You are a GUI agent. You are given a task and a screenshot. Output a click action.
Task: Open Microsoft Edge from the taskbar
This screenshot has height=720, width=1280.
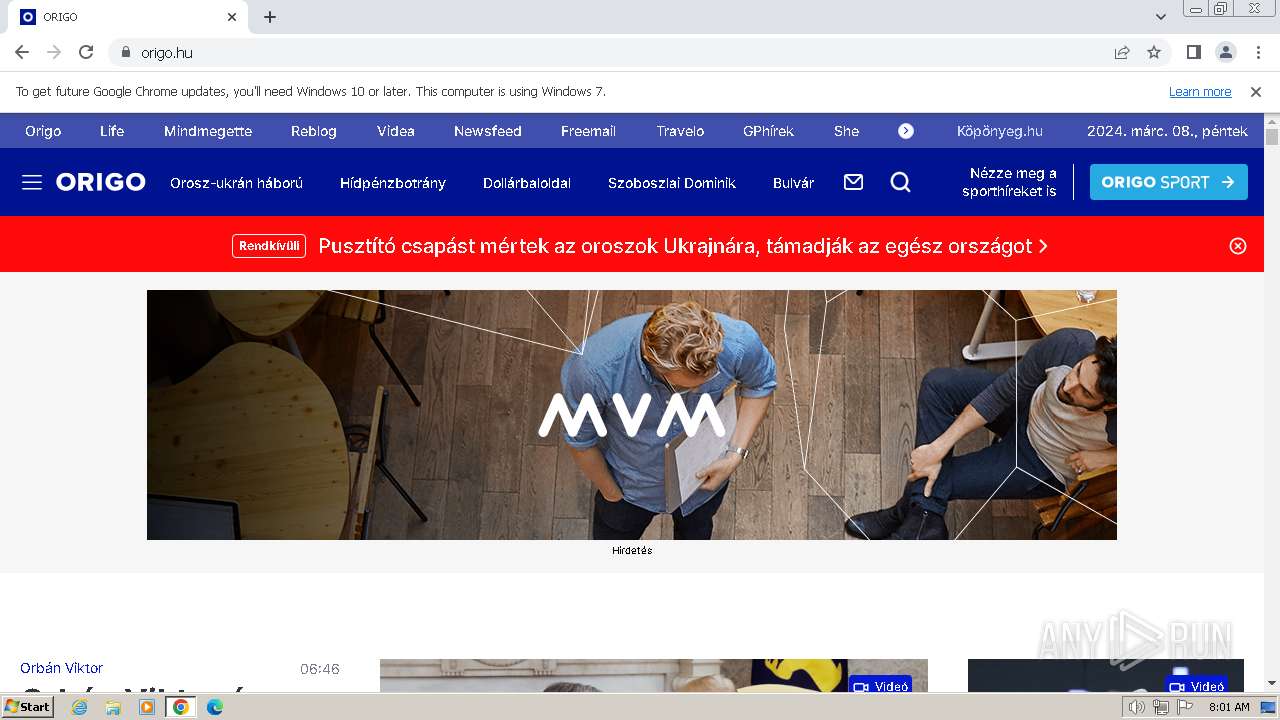[214, 707]
